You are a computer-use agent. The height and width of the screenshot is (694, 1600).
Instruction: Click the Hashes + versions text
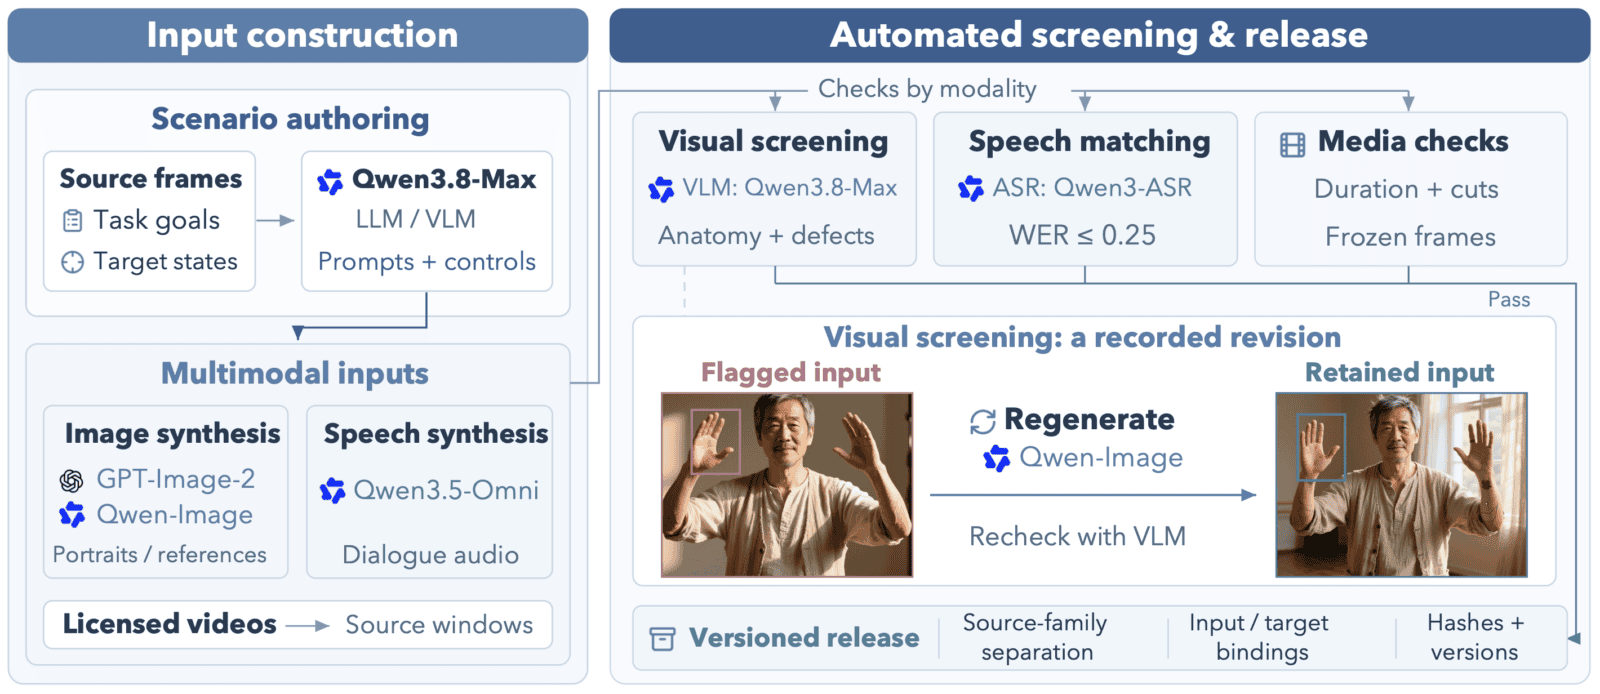(1475, 638)
